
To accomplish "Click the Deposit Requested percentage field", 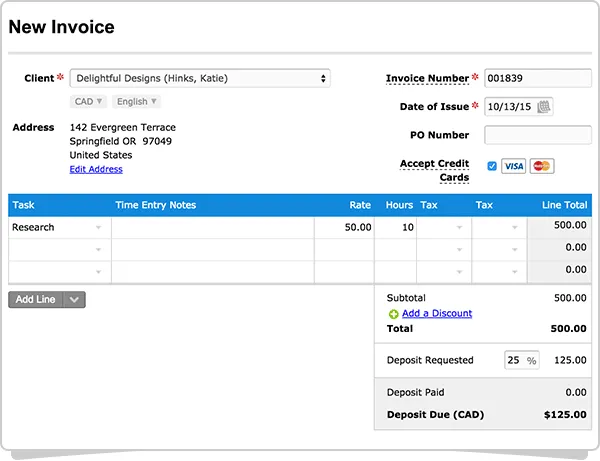I will tap(514, 360).
